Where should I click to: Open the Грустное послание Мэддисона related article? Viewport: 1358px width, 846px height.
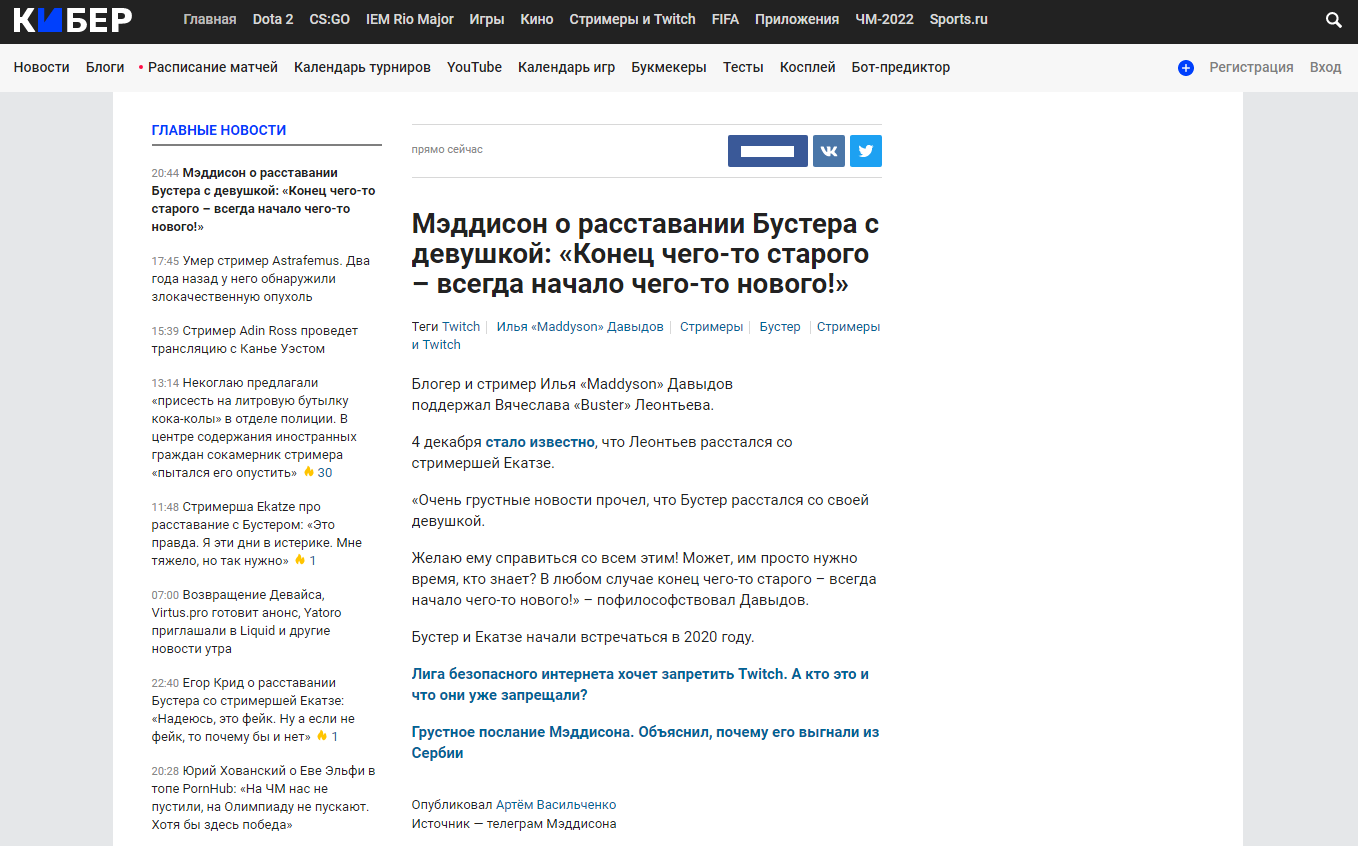point(645,743)
